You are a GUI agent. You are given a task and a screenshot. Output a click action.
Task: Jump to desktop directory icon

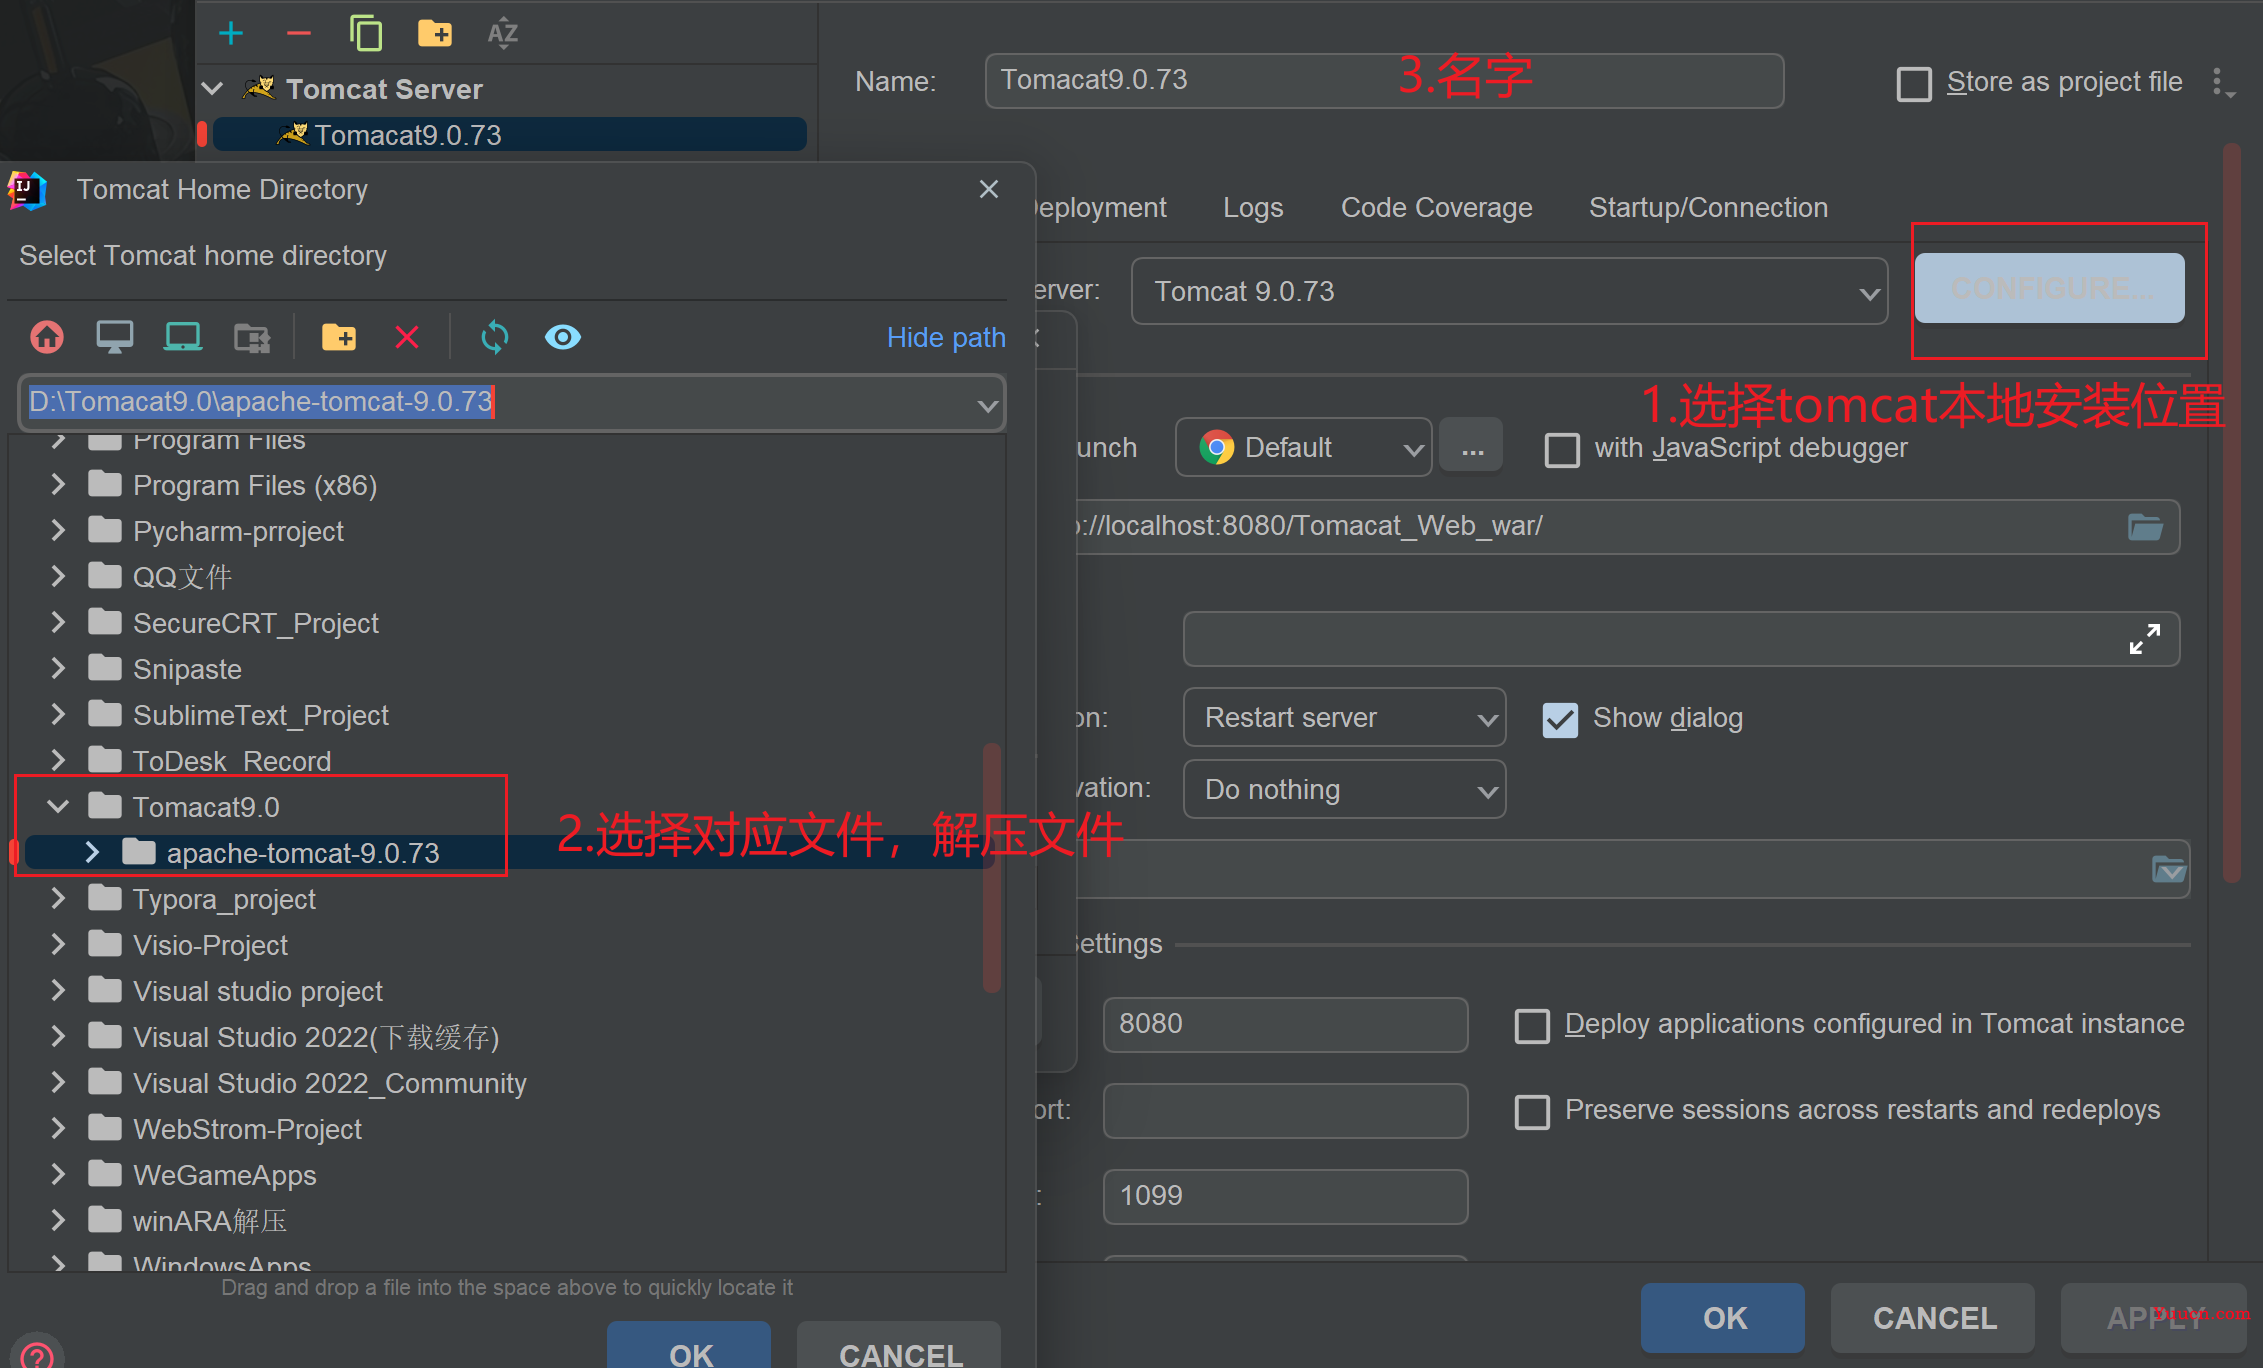coord(114,337)
